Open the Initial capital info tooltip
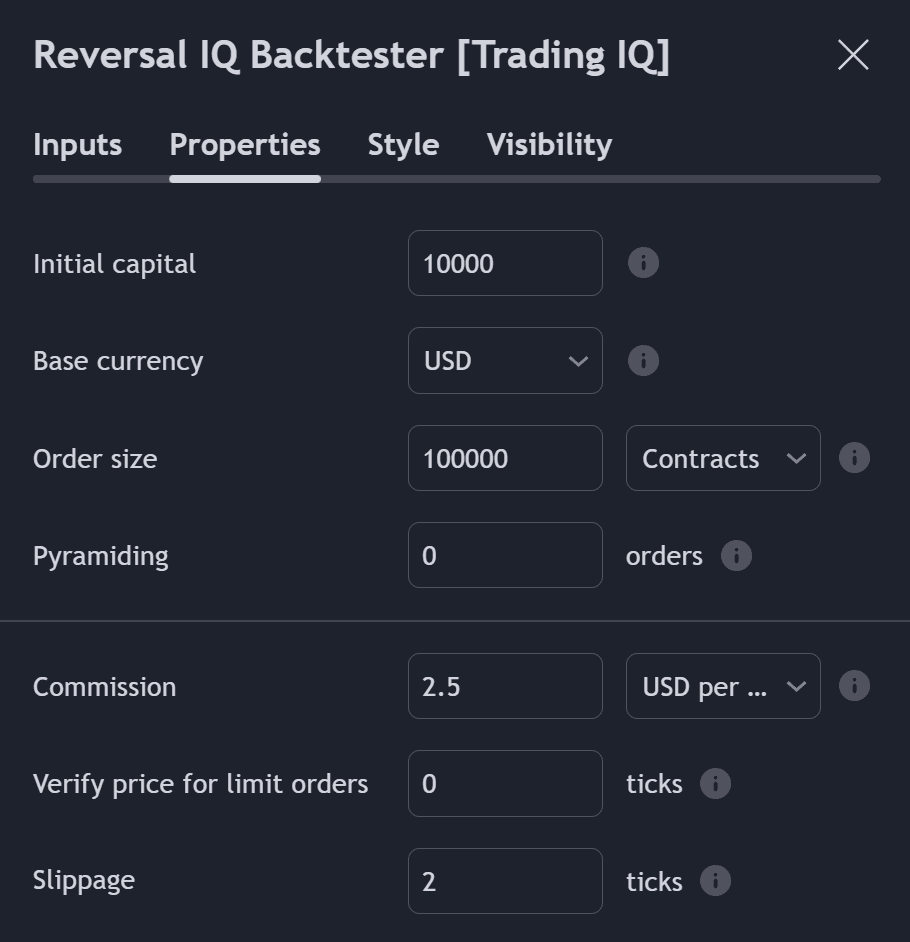910x942 pixels. [x=643, y=263]
